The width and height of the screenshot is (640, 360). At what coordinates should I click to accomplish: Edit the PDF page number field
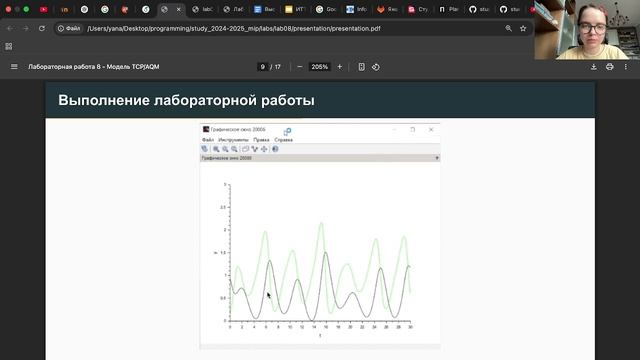pyautogui.click(x=262, y=67)
